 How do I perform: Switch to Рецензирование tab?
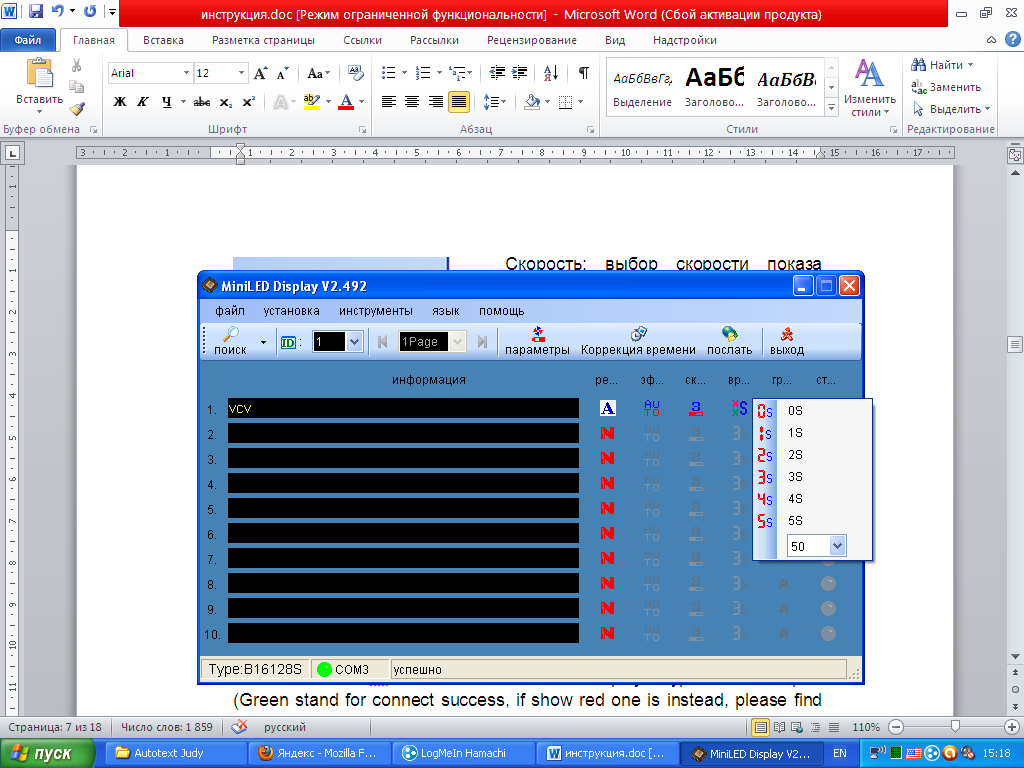(x=532, y=40)
